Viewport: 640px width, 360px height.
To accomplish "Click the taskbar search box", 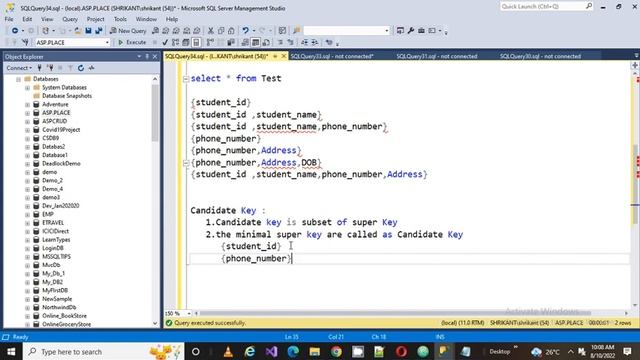I will pos(104,352).
